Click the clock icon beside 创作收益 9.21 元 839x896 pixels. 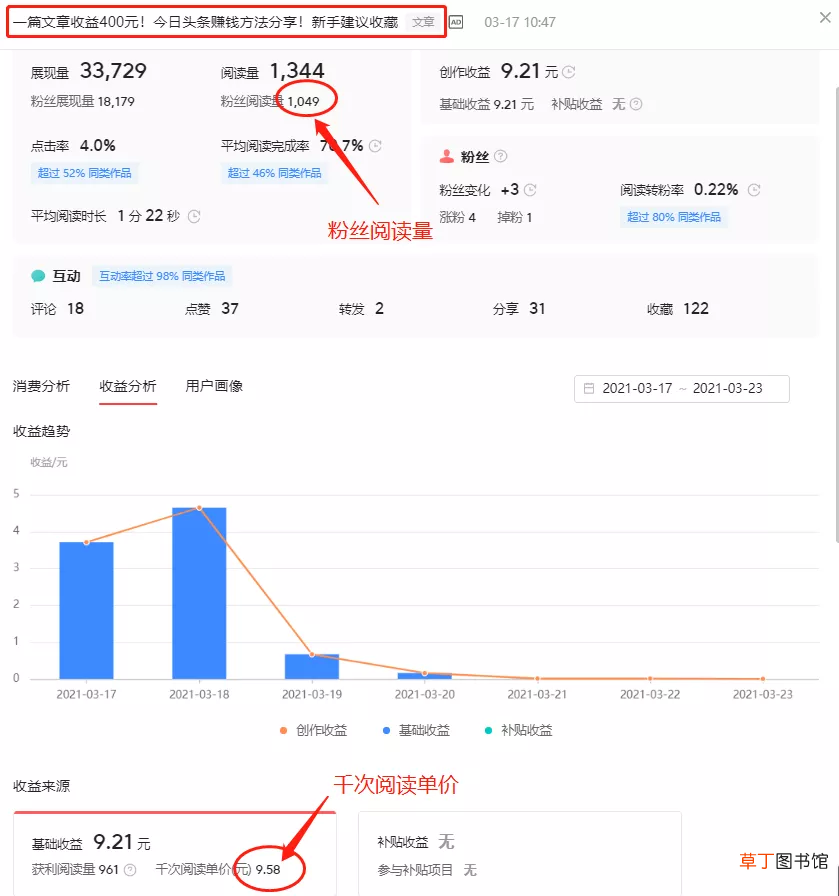click(569, 72)
